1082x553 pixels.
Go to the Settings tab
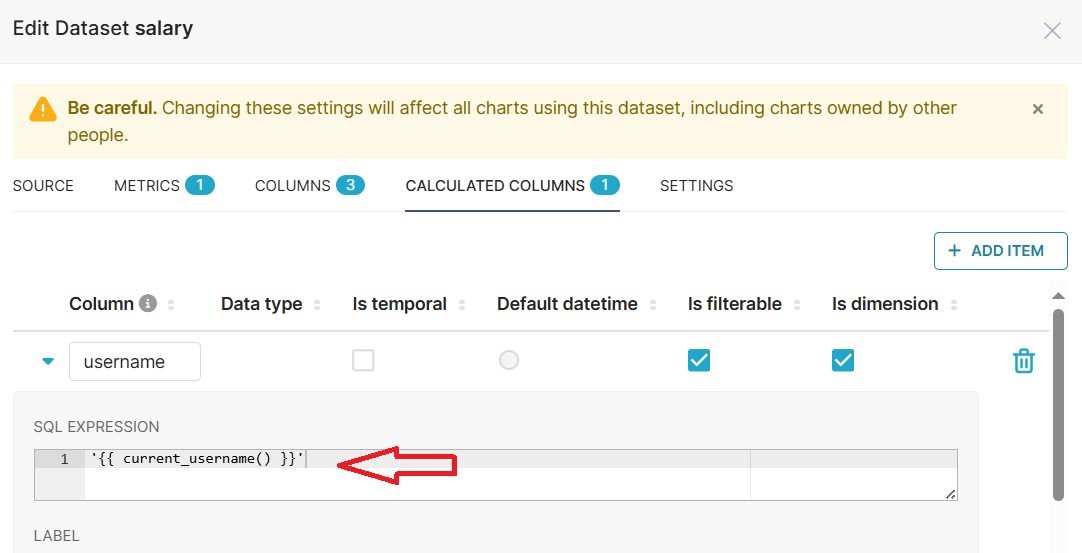coord(696,186)
